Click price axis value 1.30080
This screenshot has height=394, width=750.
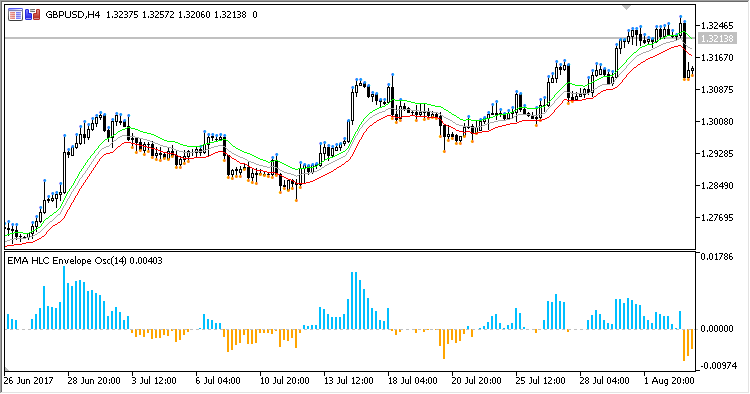717,121
